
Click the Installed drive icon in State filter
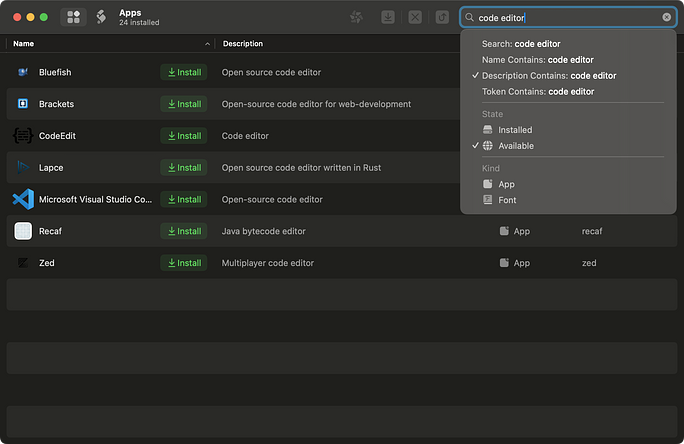point(488,130)
